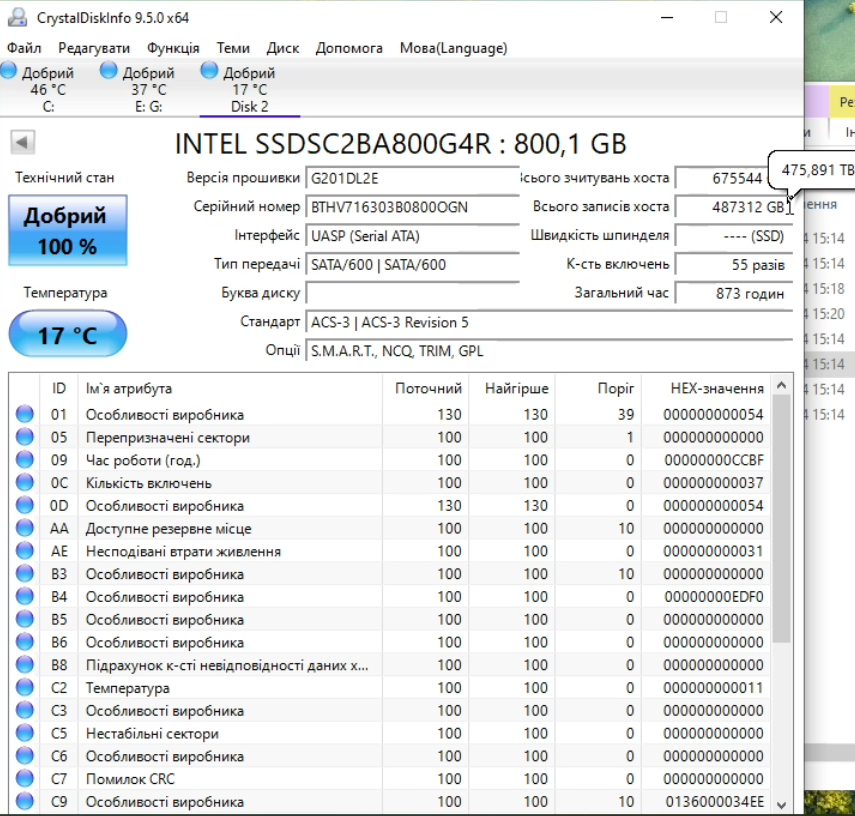Open the Функція menu

pyautogui.click(x=173, y=48)
